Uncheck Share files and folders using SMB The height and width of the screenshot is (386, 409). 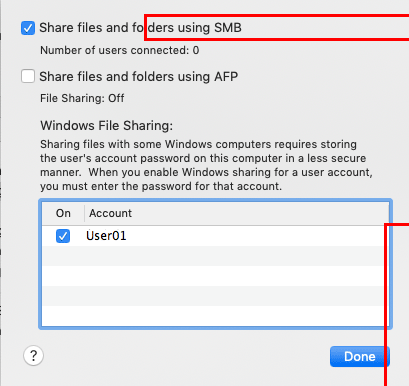coord(28,28)
